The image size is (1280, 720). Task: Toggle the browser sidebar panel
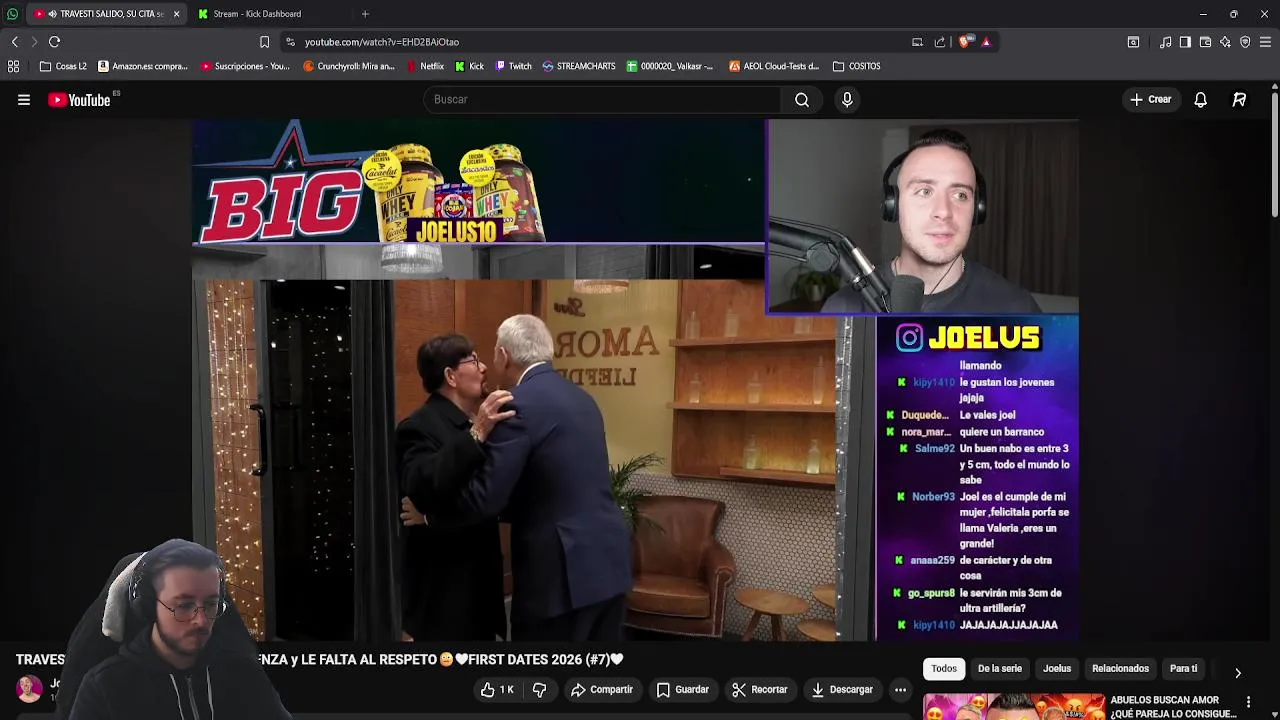(x=1185, y=42)
